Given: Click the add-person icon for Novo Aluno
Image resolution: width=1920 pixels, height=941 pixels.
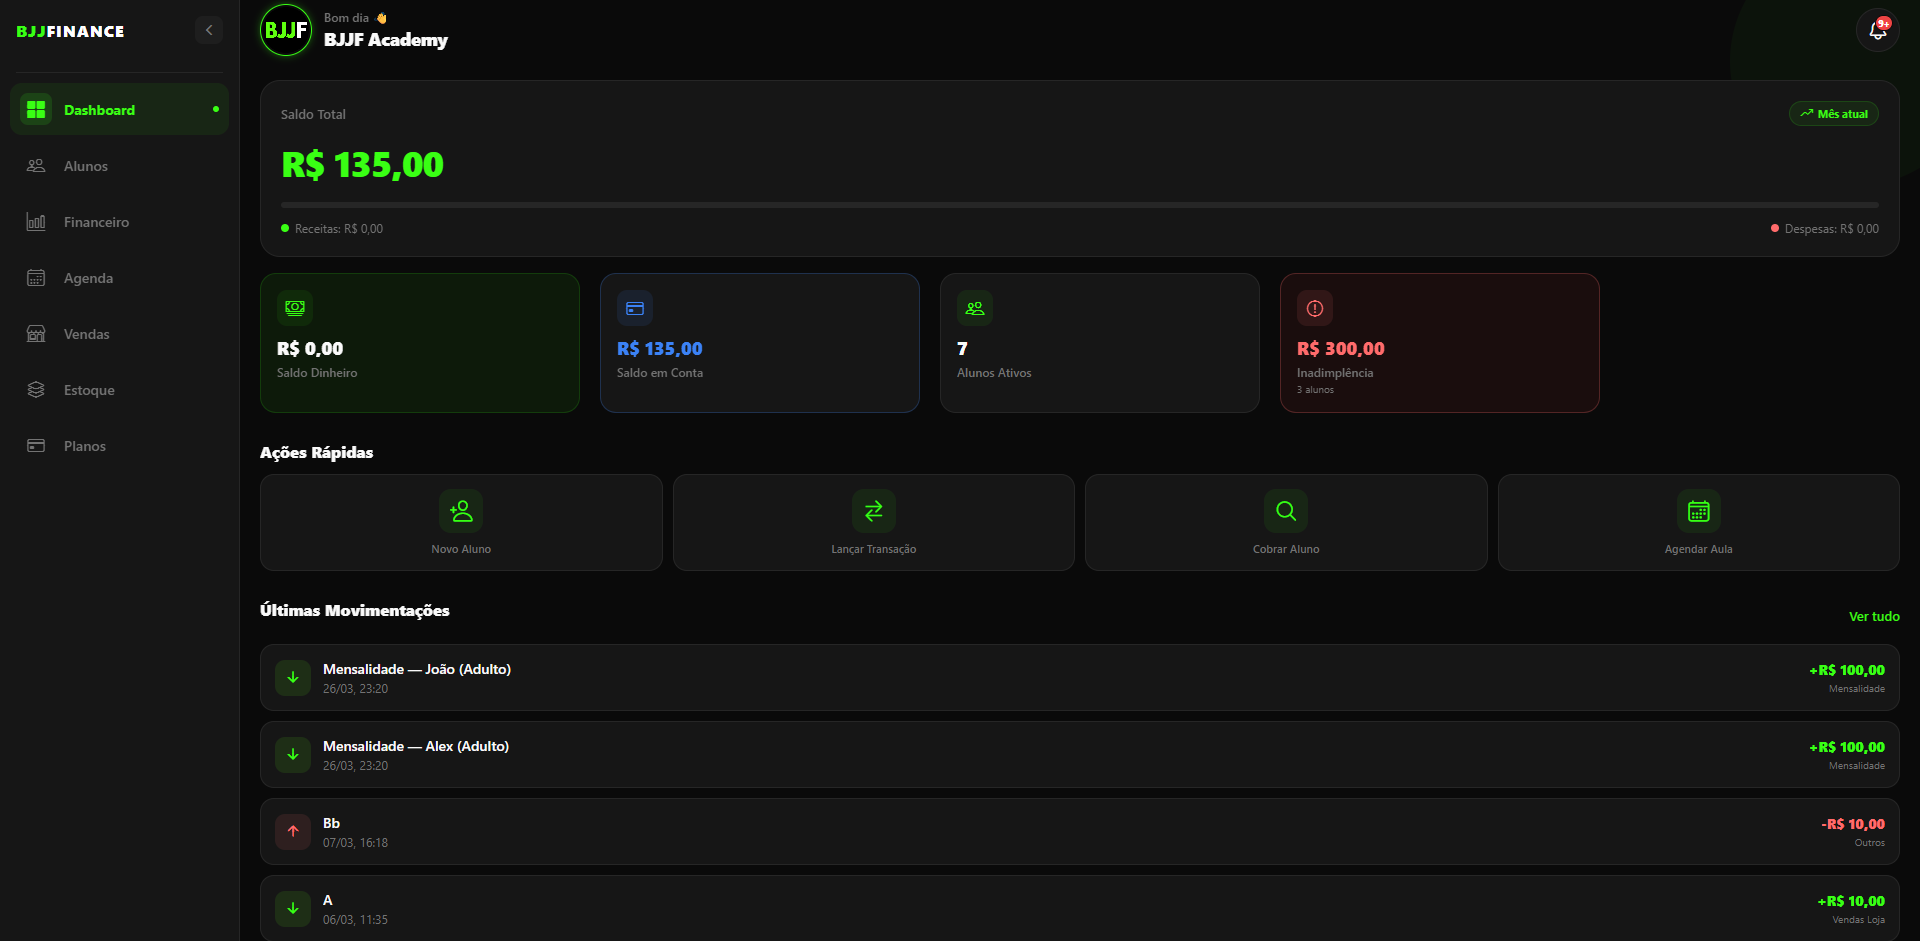Looking at the screenshot, I should point(461,511).
